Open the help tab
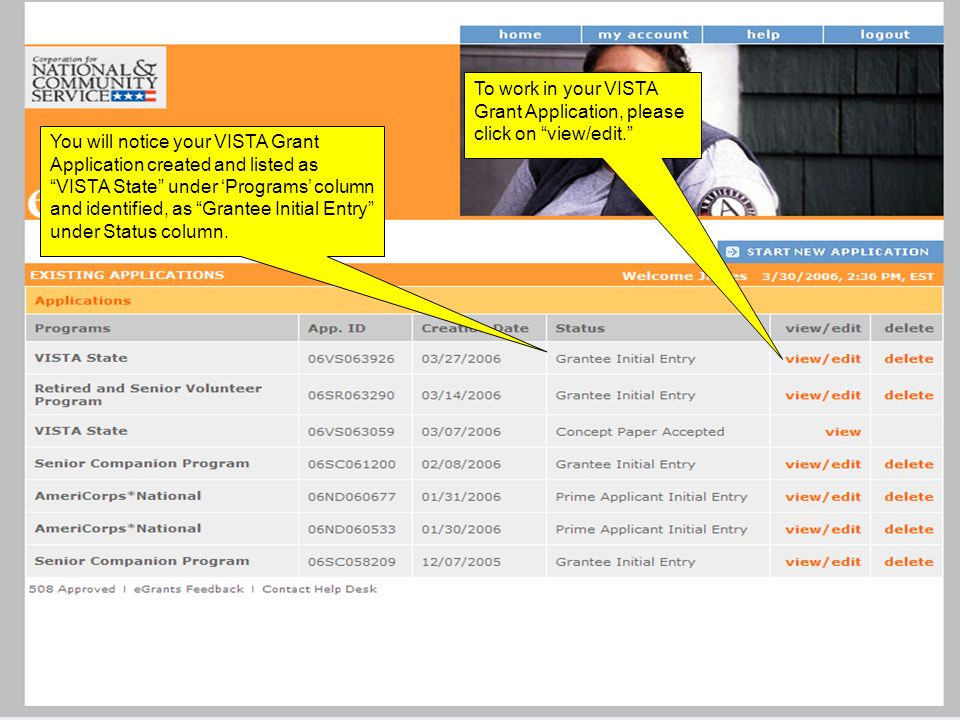960x720 pixels. click(763, 34)
